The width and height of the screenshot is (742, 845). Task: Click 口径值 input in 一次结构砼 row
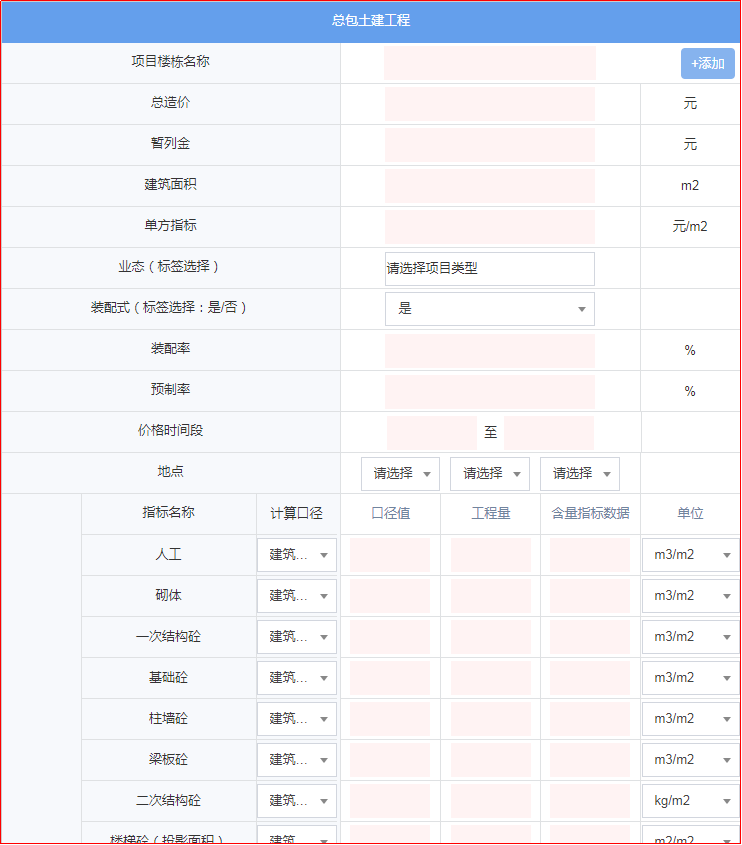click(x=390, y=637)
